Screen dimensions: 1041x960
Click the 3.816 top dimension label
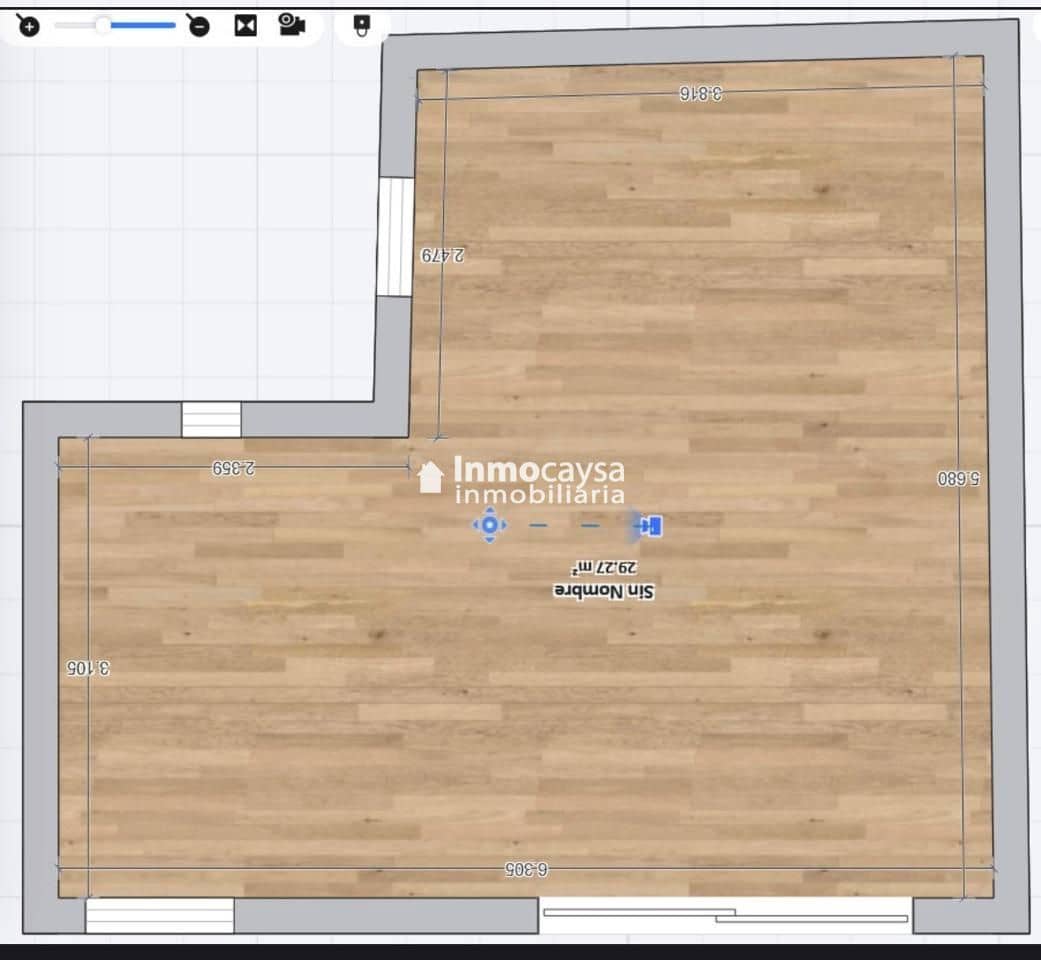click(701, 94)
